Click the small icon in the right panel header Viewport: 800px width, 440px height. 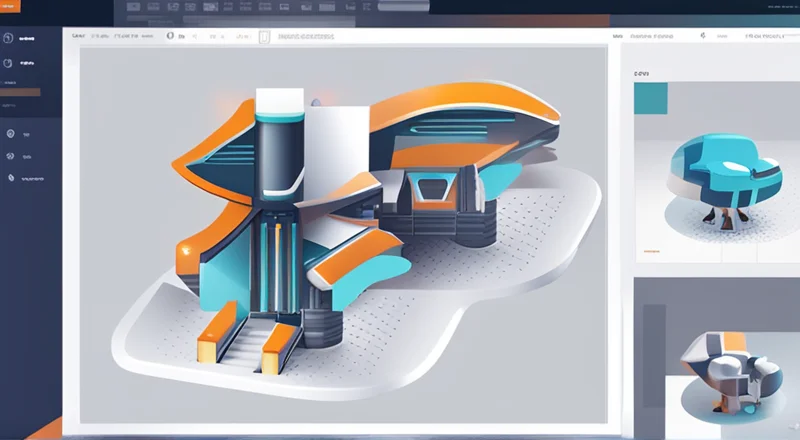tap(703, 37)
